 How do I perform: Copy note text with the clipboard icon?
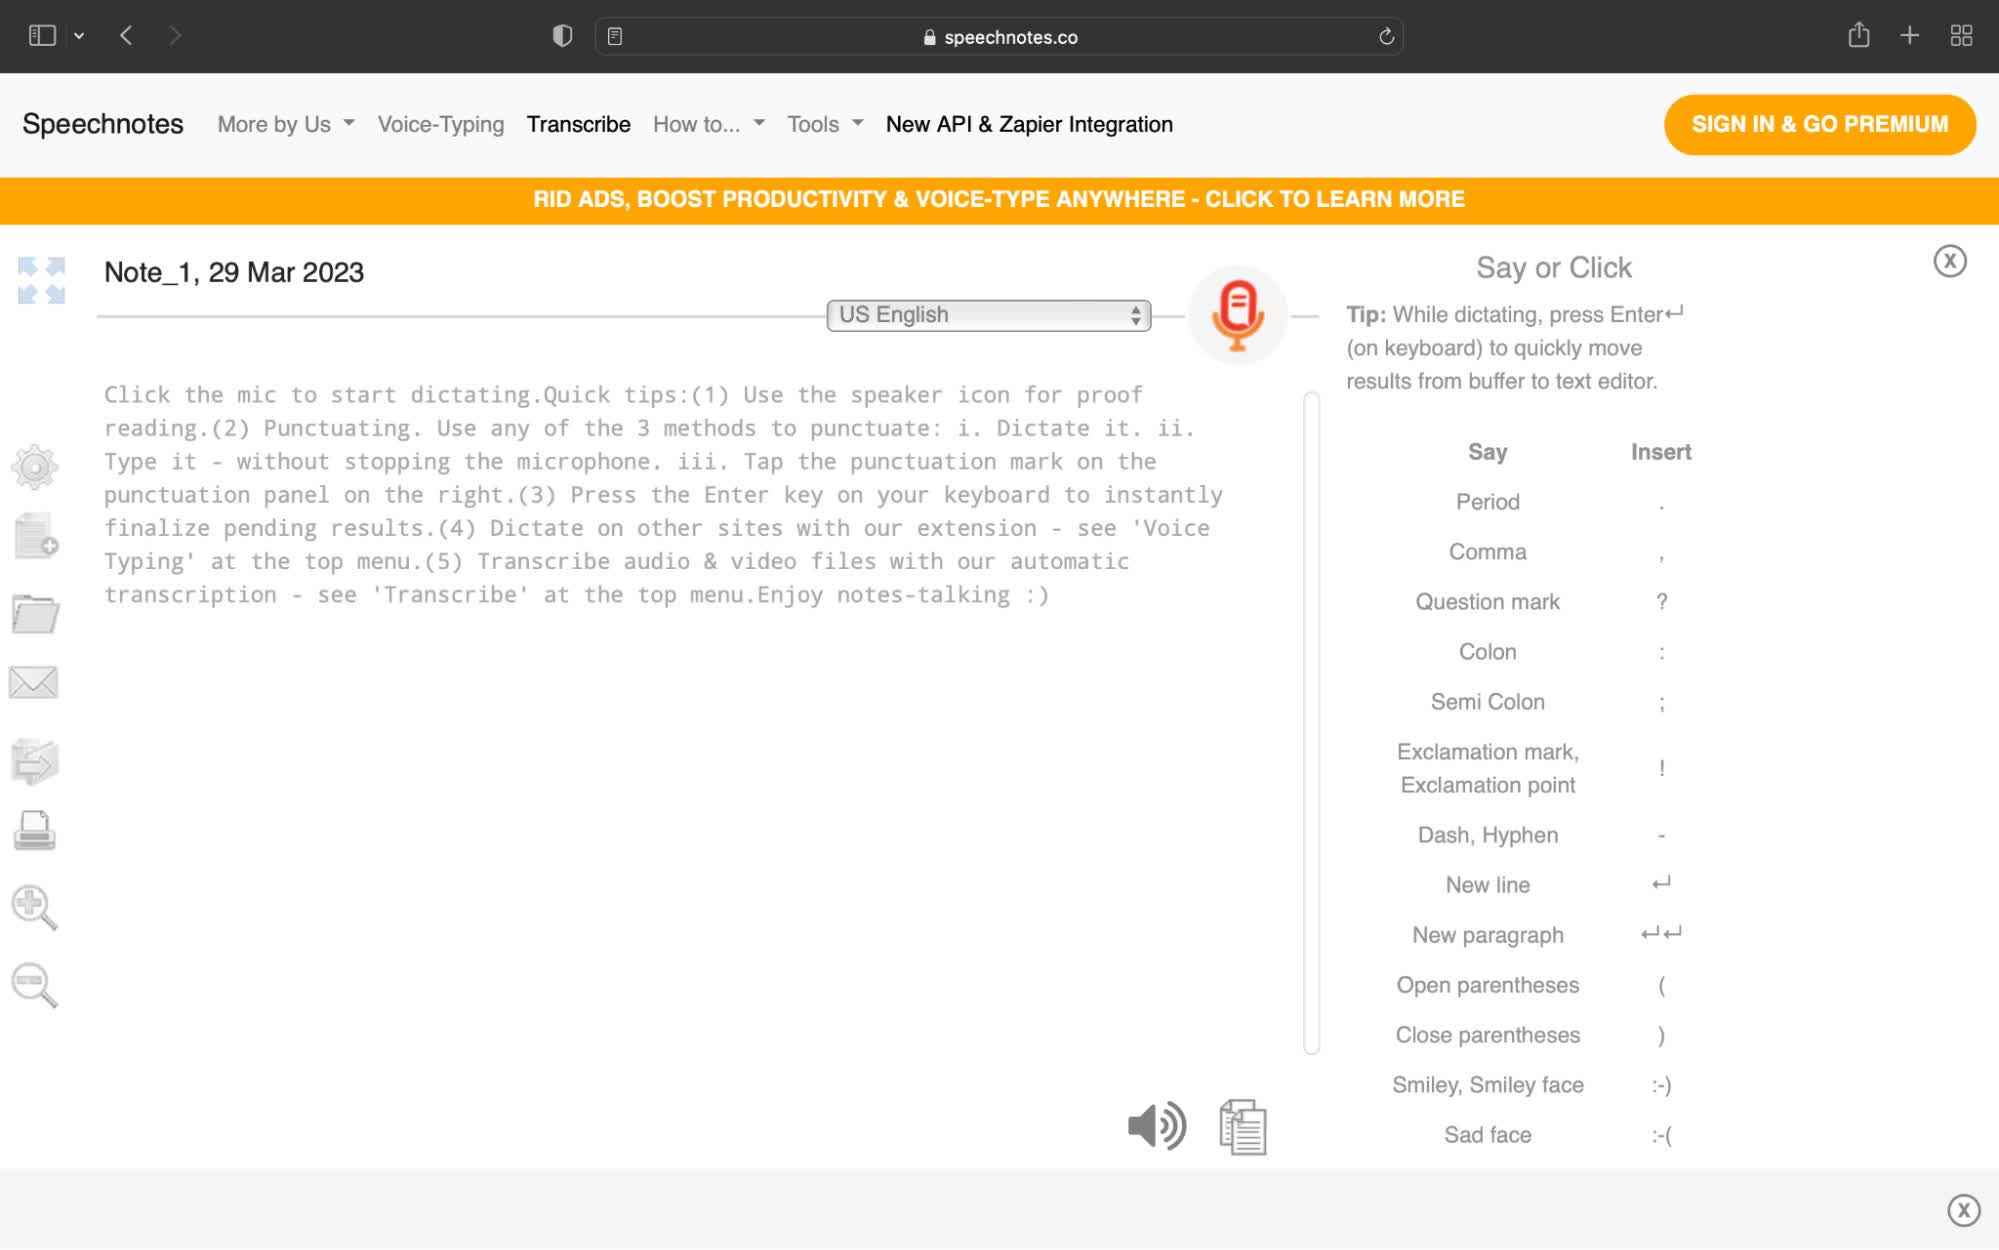(x=1243, y=1127)
